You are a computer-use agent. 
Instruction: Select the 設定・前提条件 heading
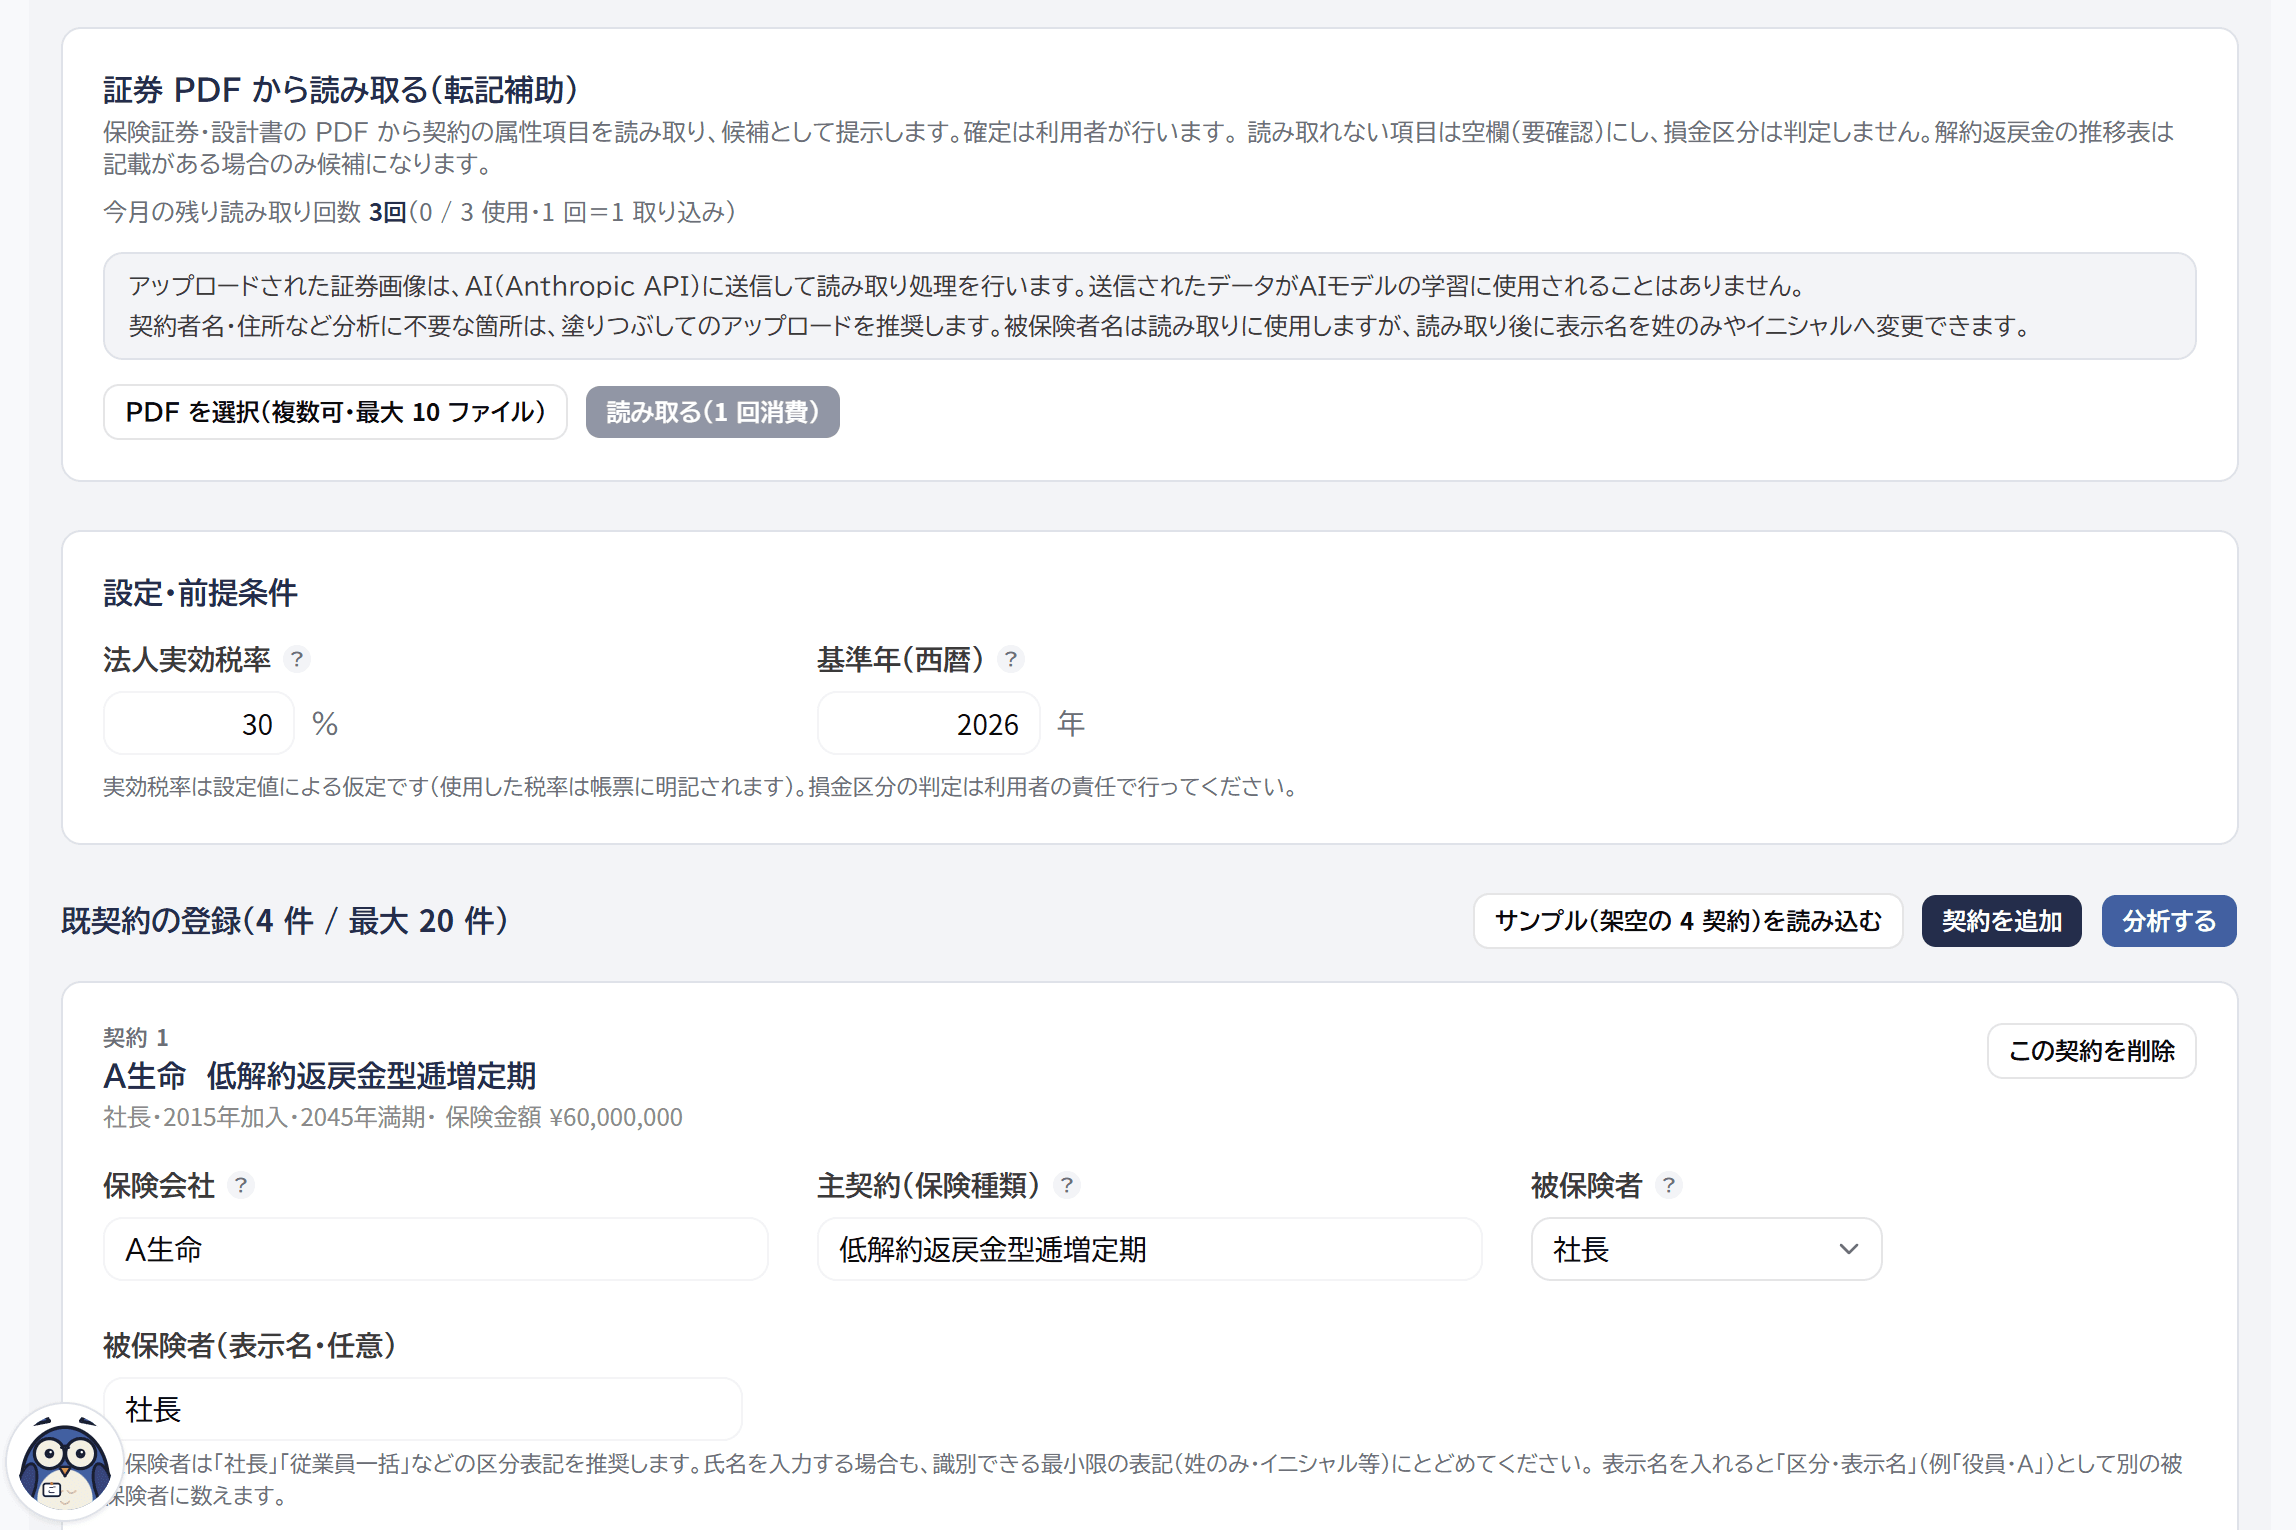pos(200,593)
